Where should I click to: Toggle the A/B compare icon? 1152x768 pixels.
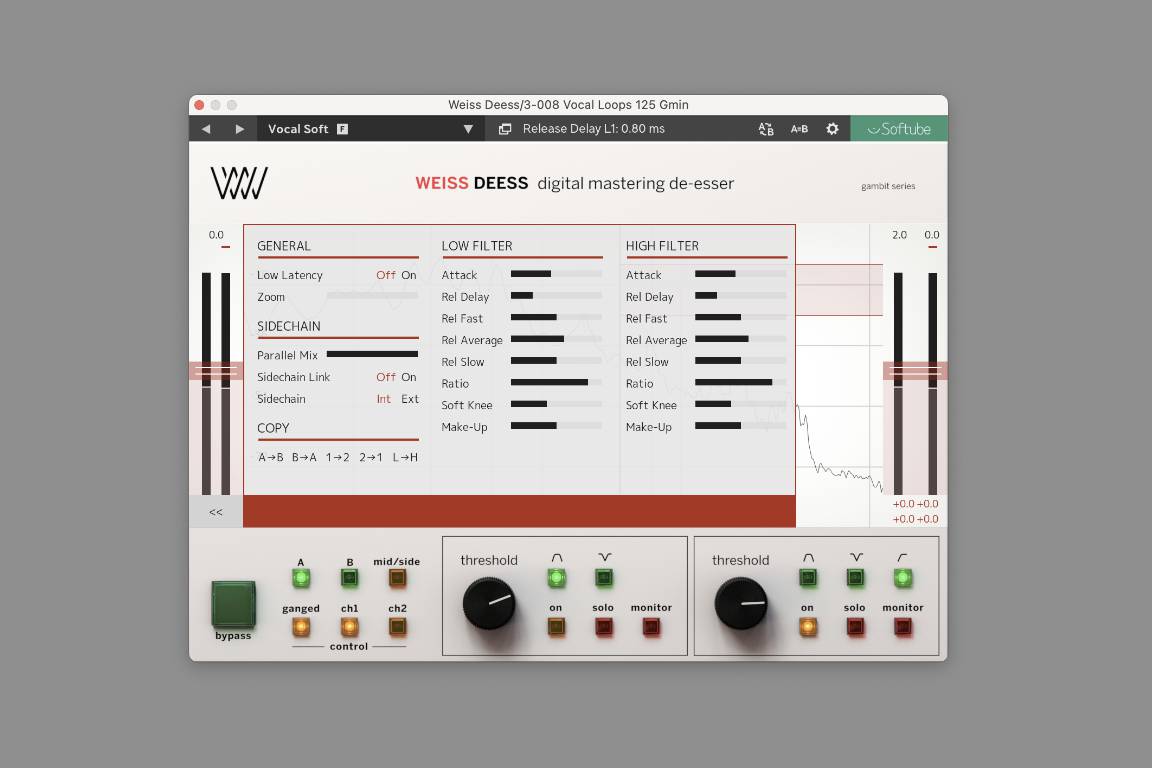point(766,129)
